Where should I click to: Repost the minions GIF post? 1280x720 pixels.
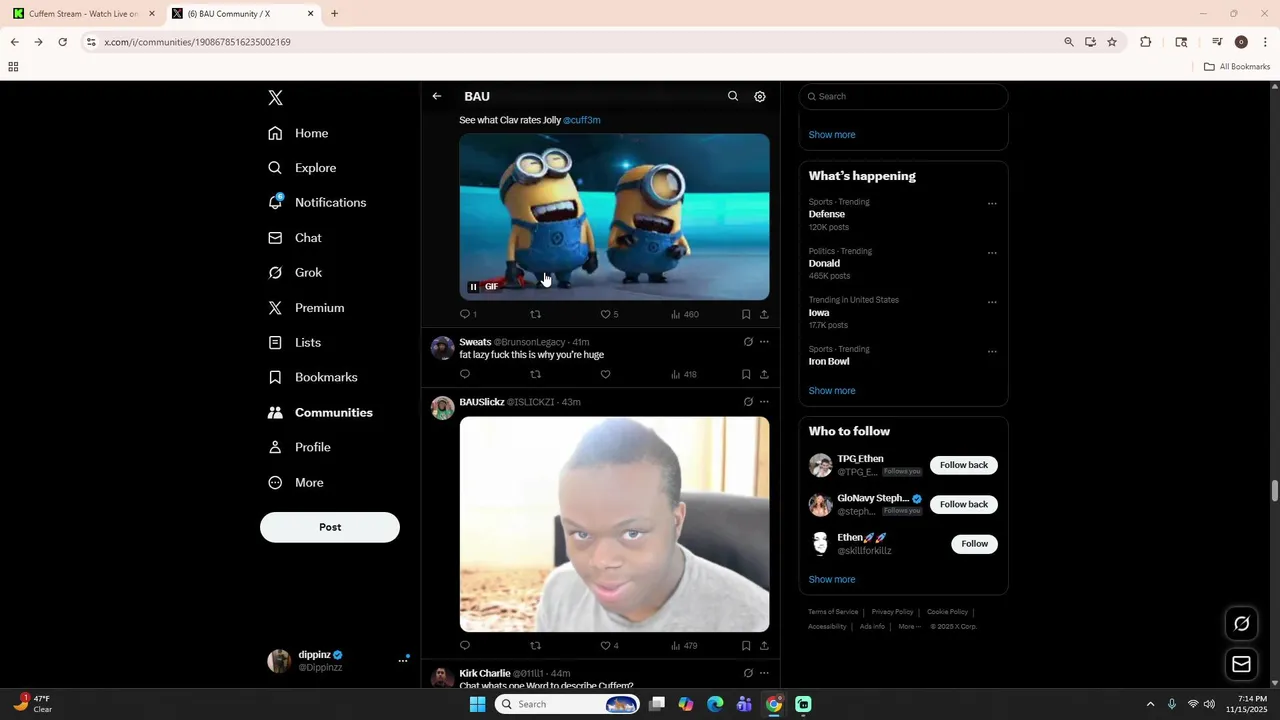coord(535,314)
